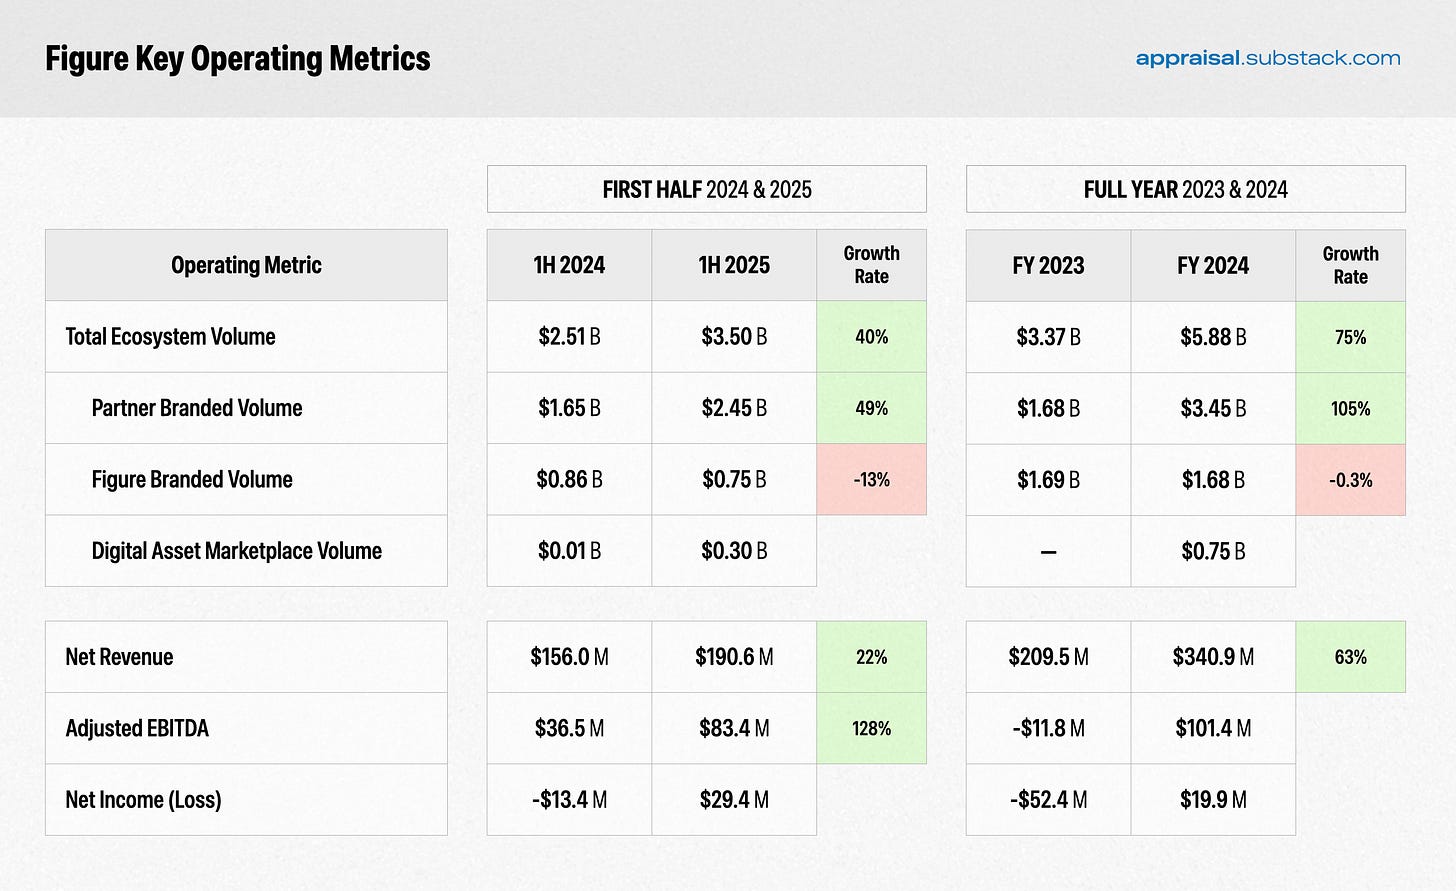Image resolution: width=1456 pixels, height=891 pixels.
Task: Click the Net Income (Loss) row label
Action: tap(143, 800)
